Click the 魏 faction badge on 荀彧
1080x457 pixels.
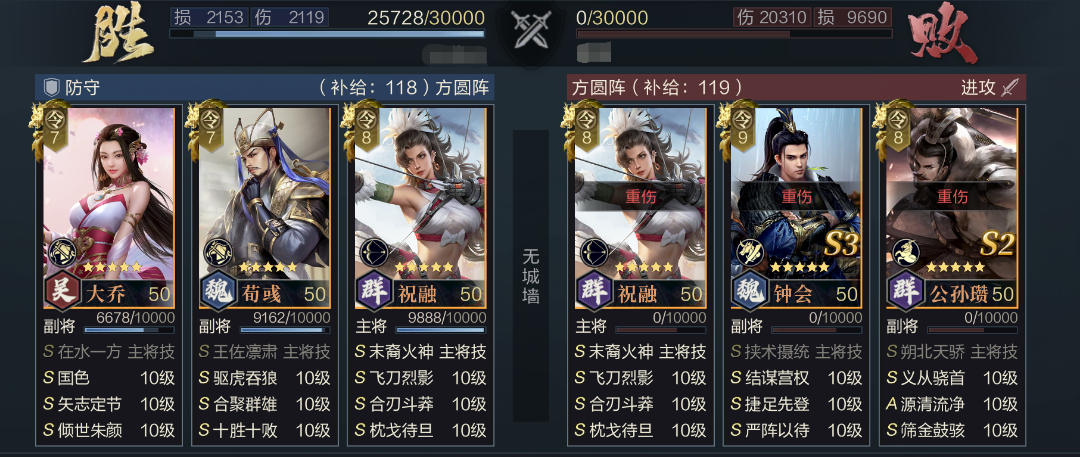(218, 293)
